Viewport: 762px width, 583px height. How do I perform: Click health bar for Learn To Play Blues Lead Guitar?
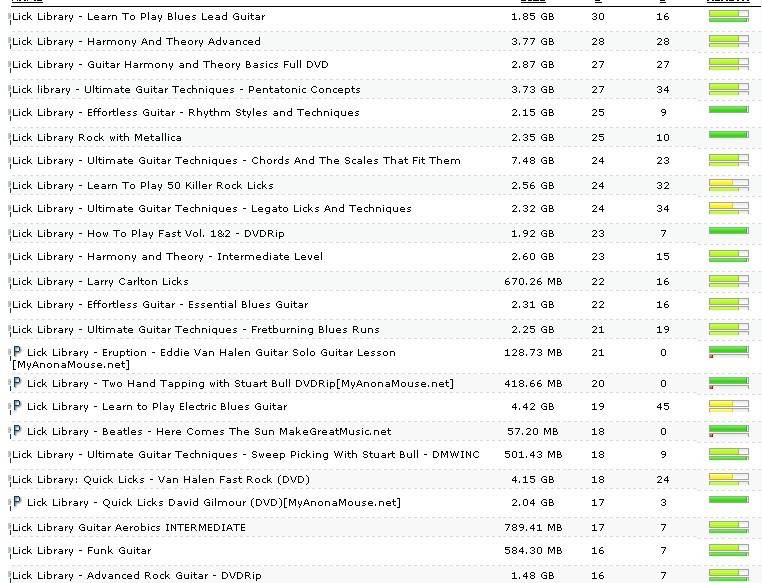click(x=728, y=16)
